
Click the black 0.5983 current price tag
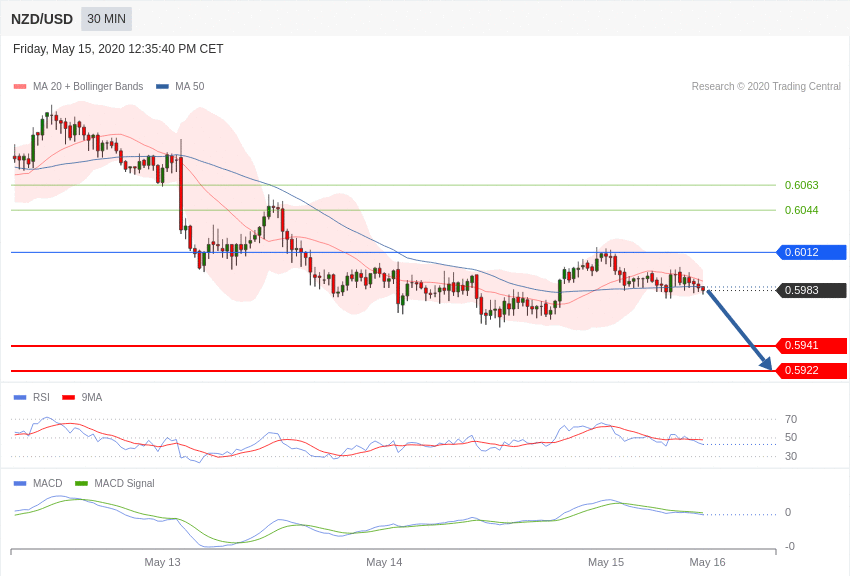[x=812, y=290]
